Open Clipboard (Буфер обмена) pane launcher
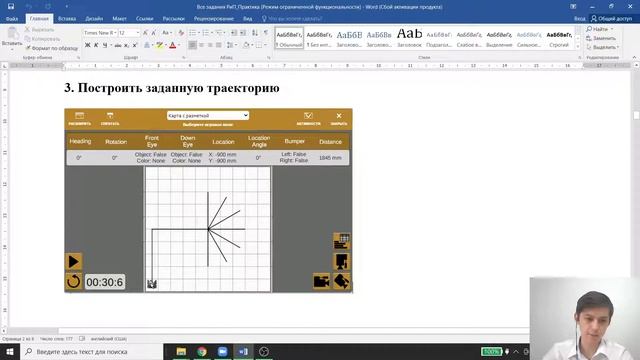Screen dimensions: 640x360 click(78, 58)
